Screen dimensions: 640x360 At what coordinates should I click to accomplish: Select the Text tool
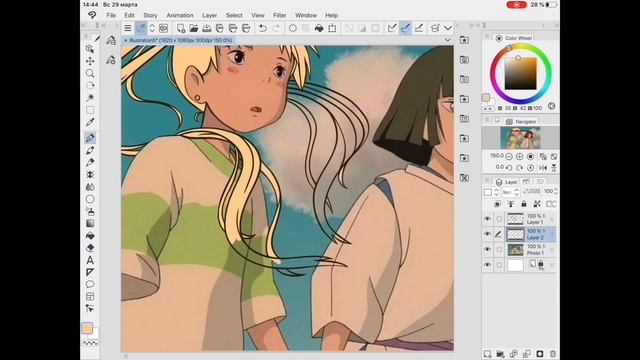pos(90,260)
